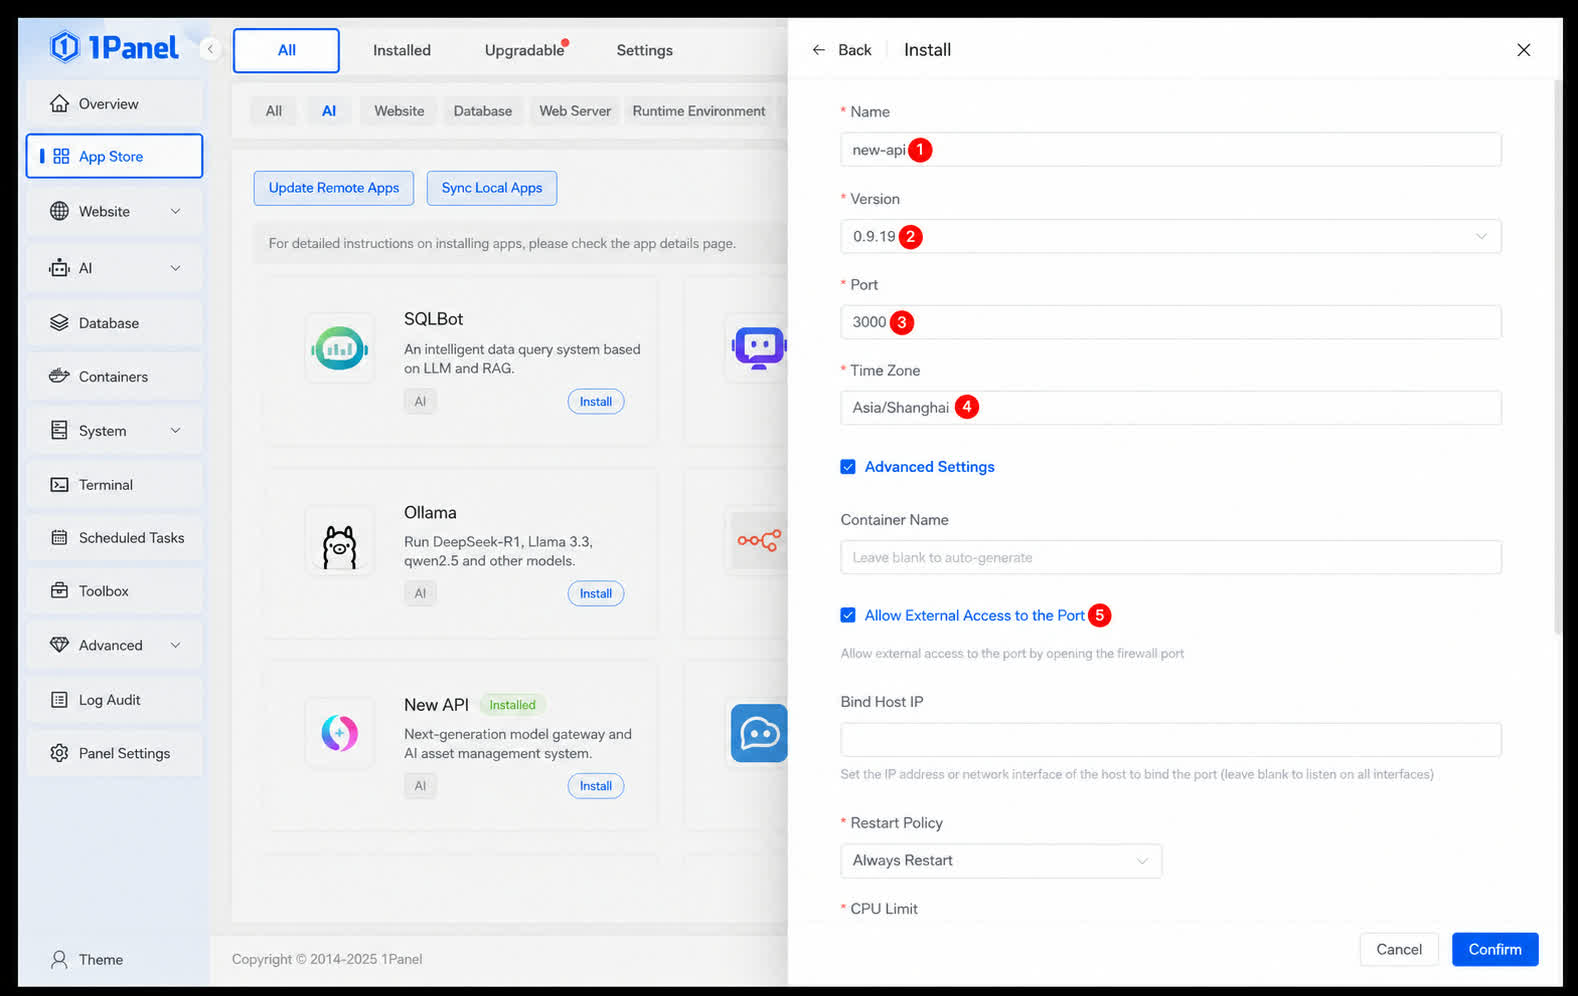This screenshot has height=996, width=1578.
Task: Click the AI tag on SQLBot card
Action: click(x=420, y=401)
